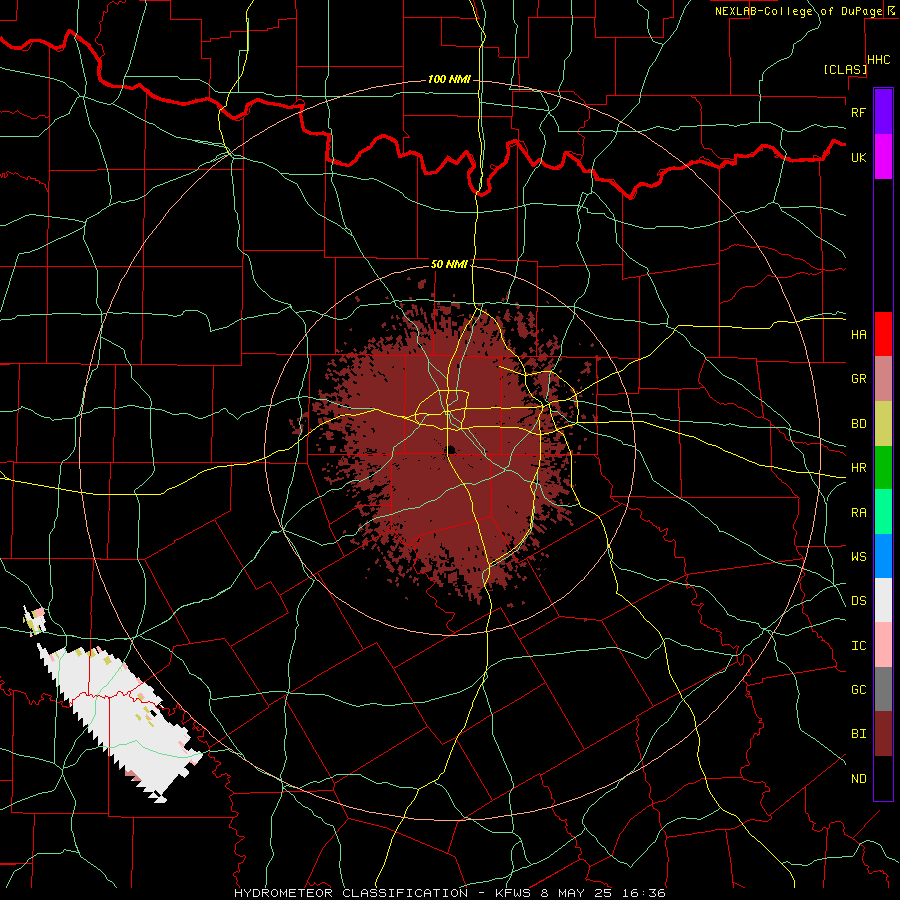Viewport: 900px width, 900px height.
Task: Click the 'IC' legend label
Action: click(858, 646)
